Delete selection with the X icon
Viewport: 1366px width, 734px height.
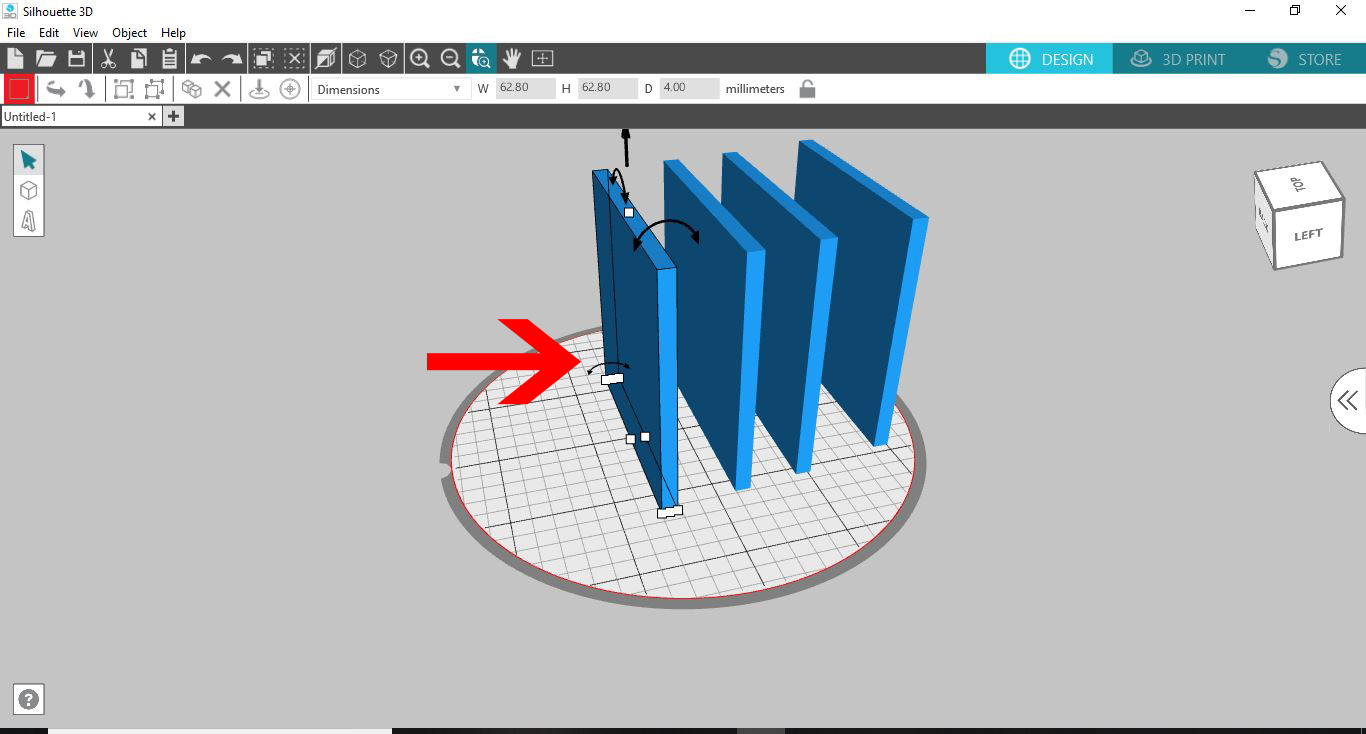tap(223, 89)
